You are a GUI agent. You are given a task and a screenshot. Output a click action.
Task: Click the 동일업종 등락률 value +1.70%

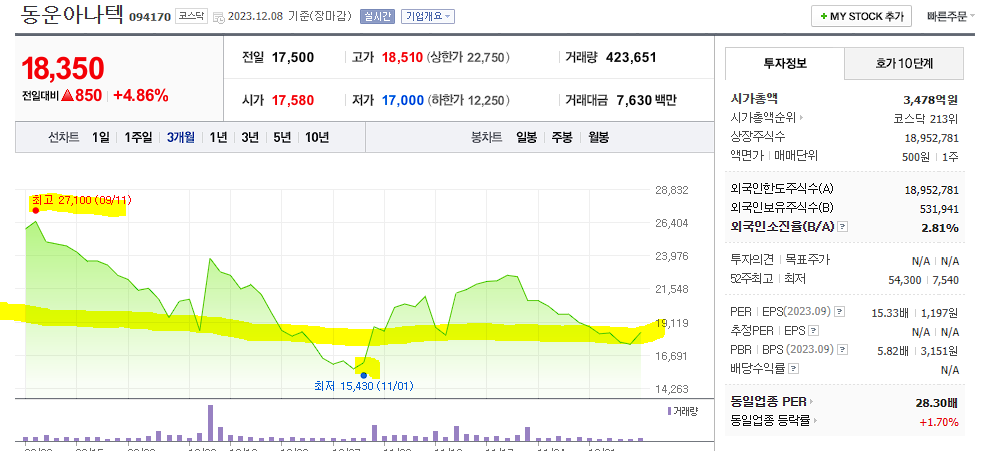[x=939, y=421]
